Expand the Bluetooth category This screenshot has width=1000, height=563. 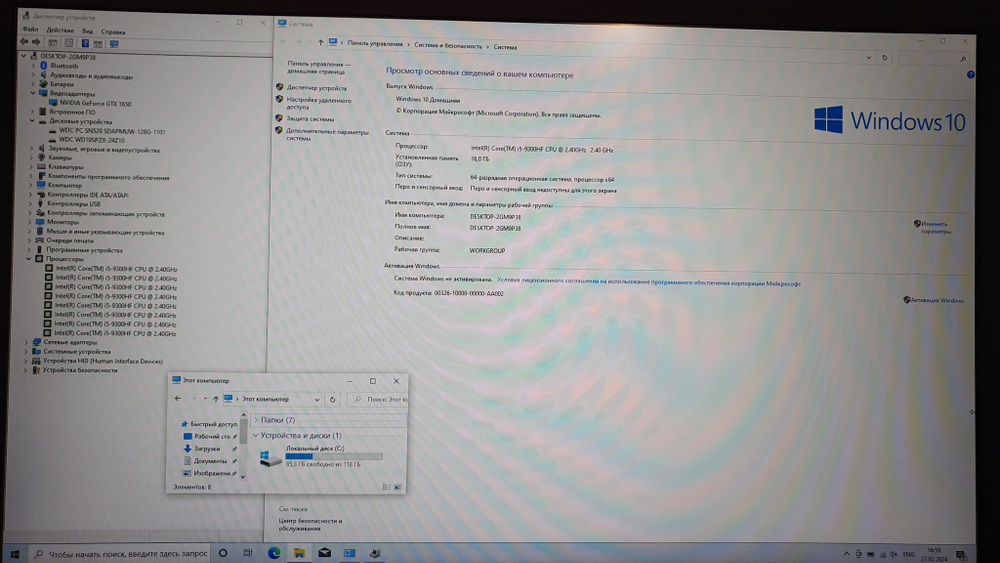point(33,66)
